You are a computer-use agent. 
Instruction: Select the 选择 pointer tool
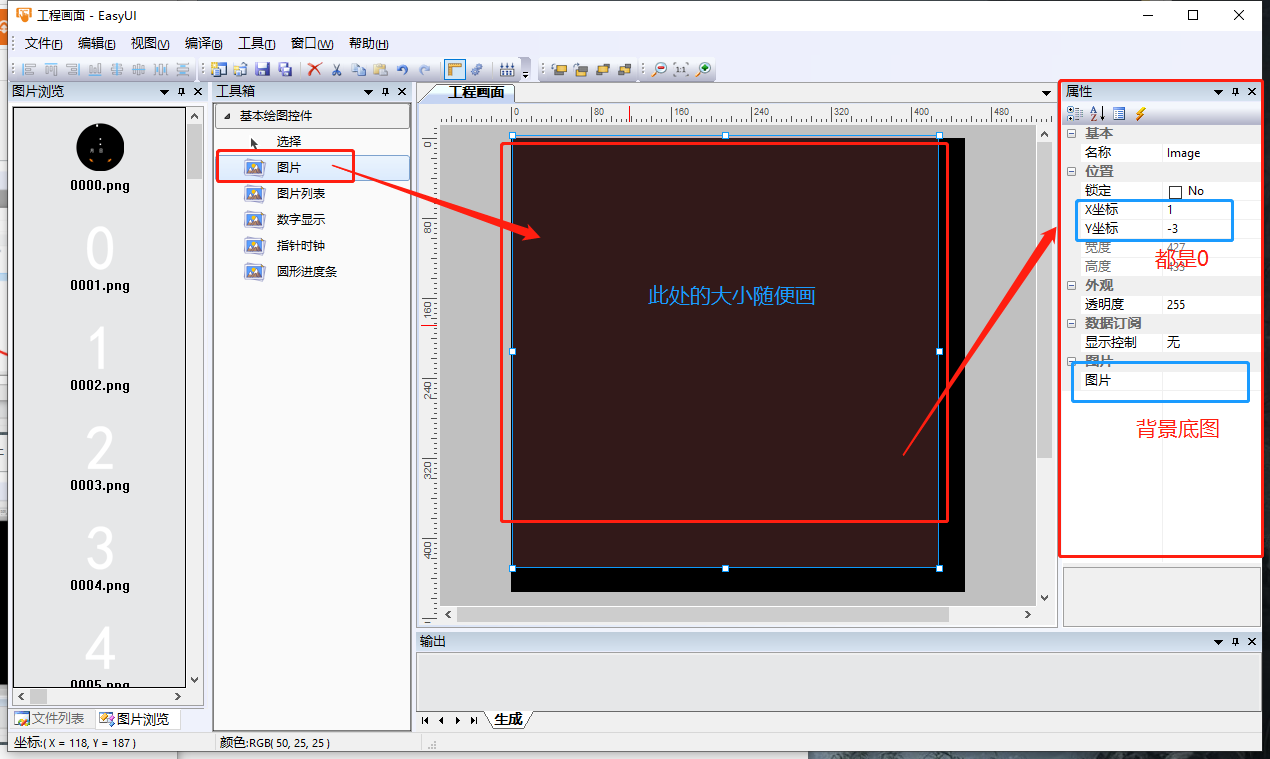pos(312,141)
